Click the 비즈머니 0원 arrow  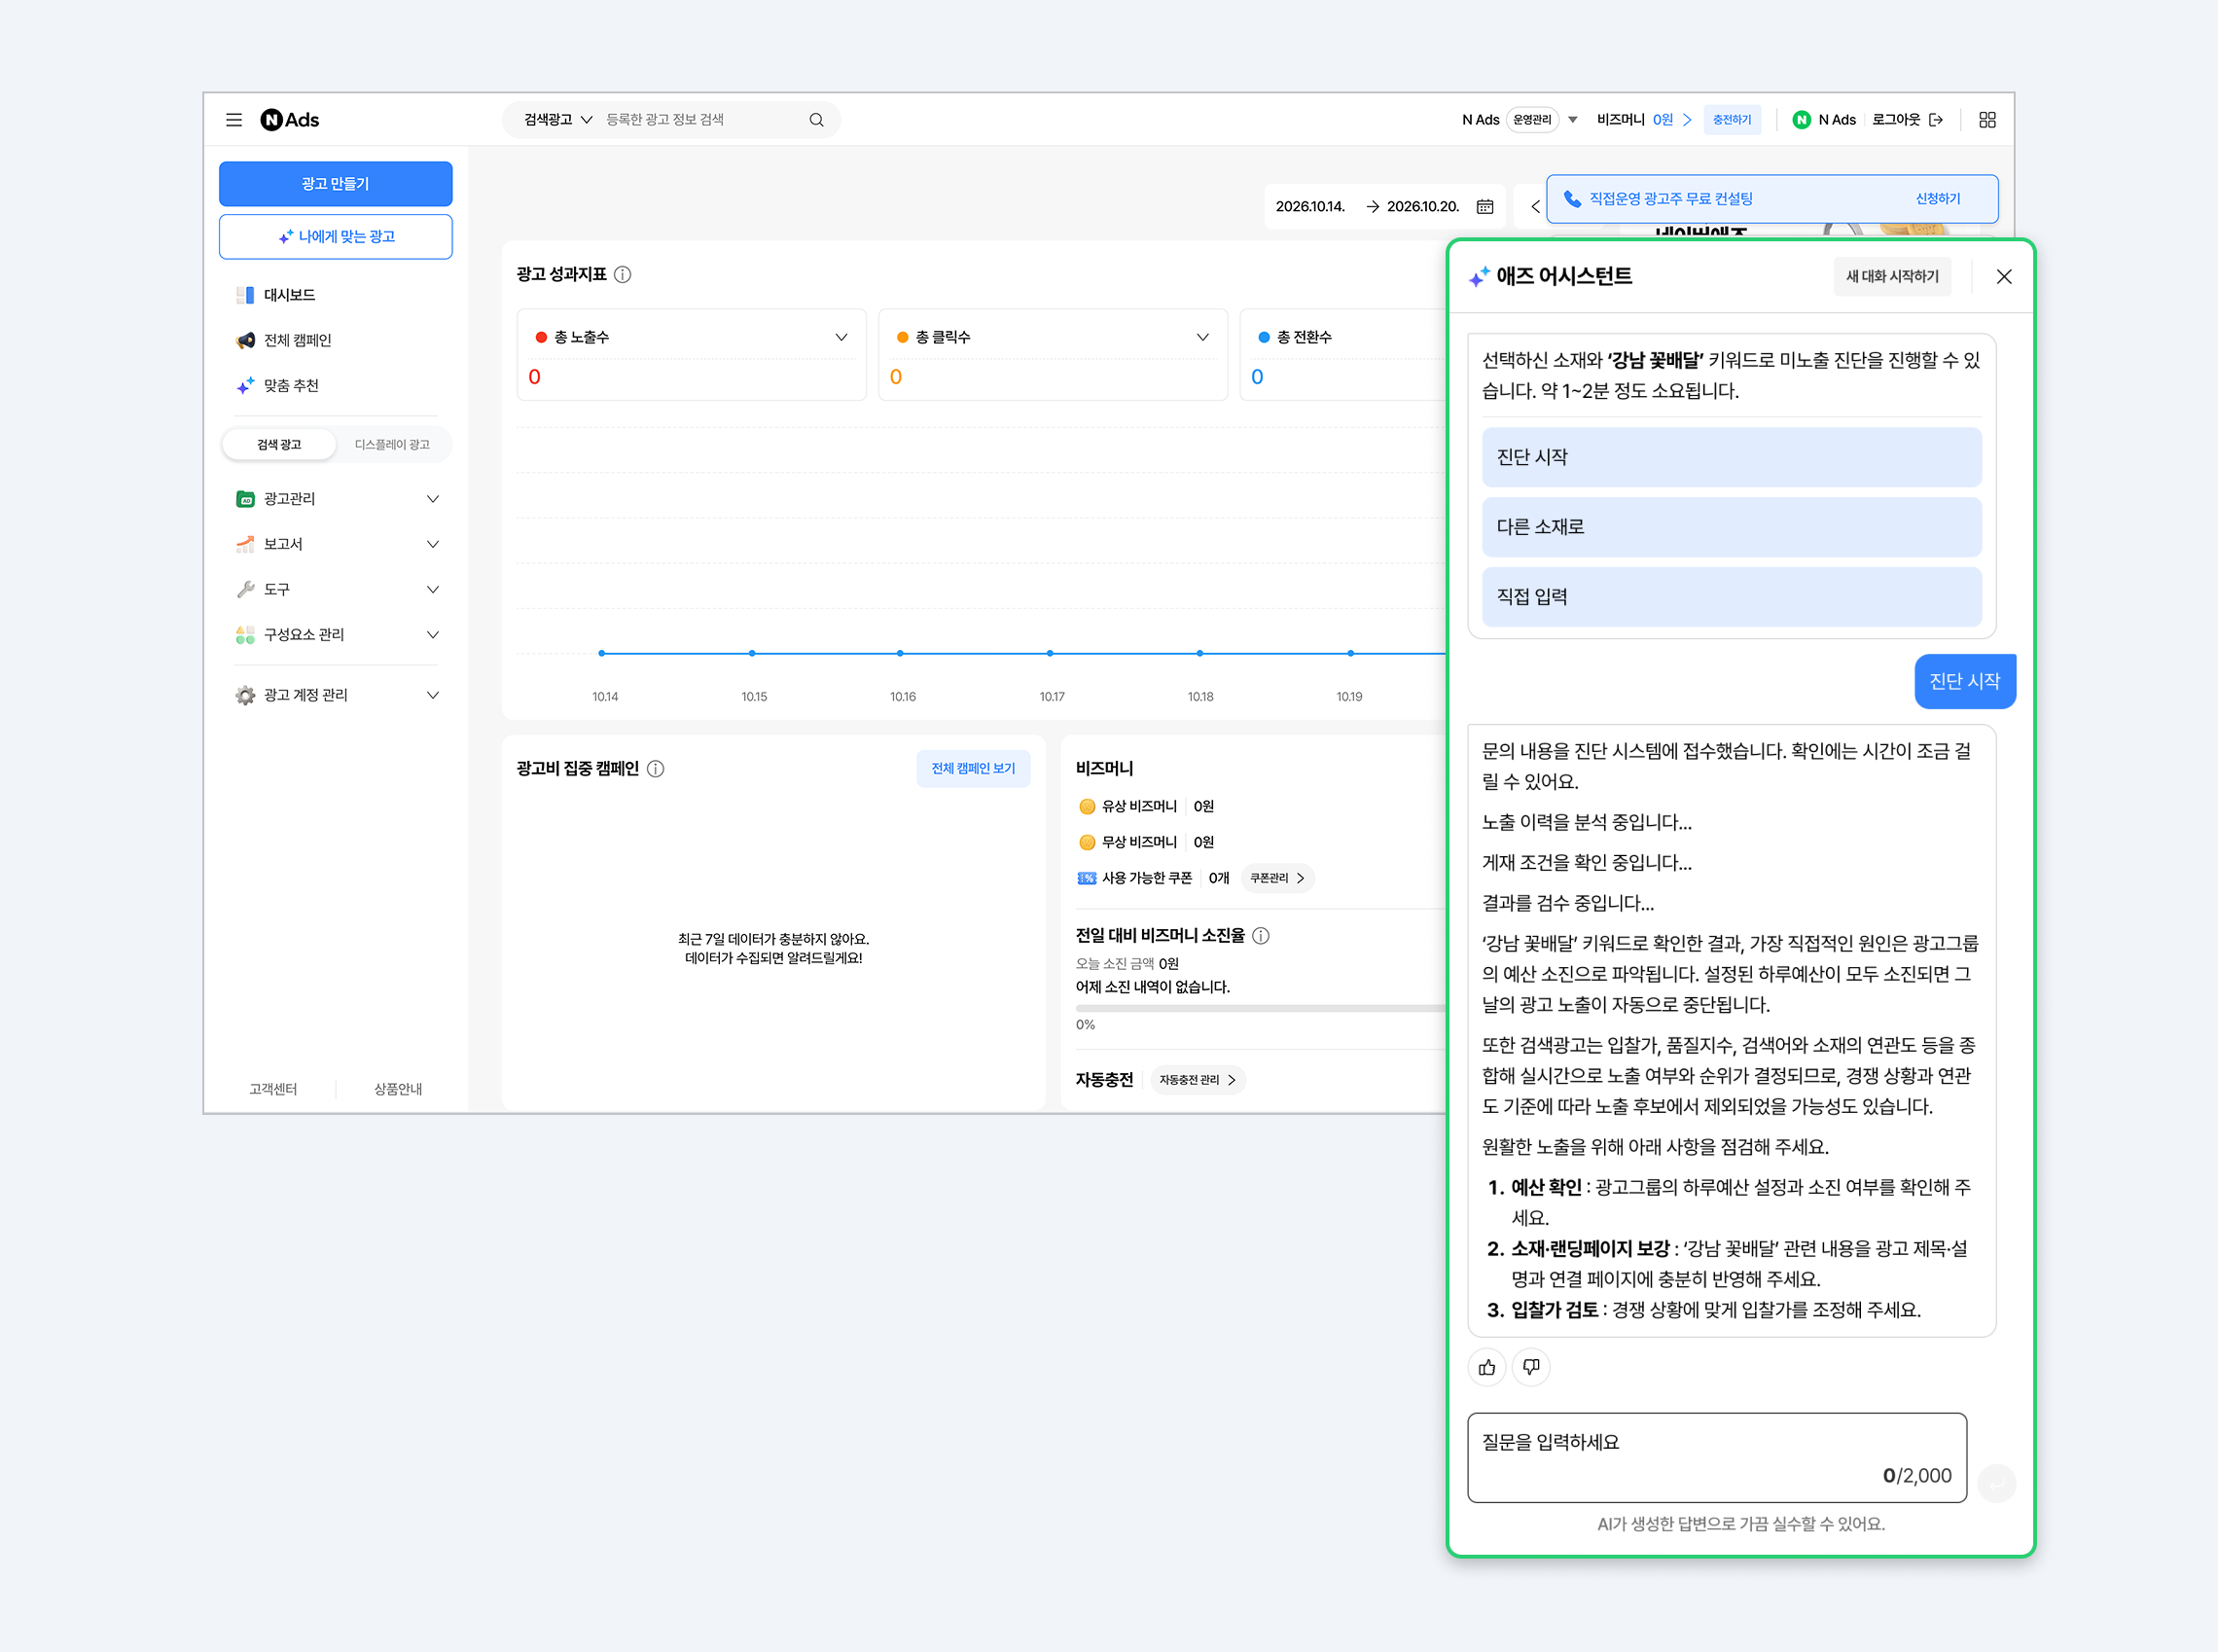1687,120
